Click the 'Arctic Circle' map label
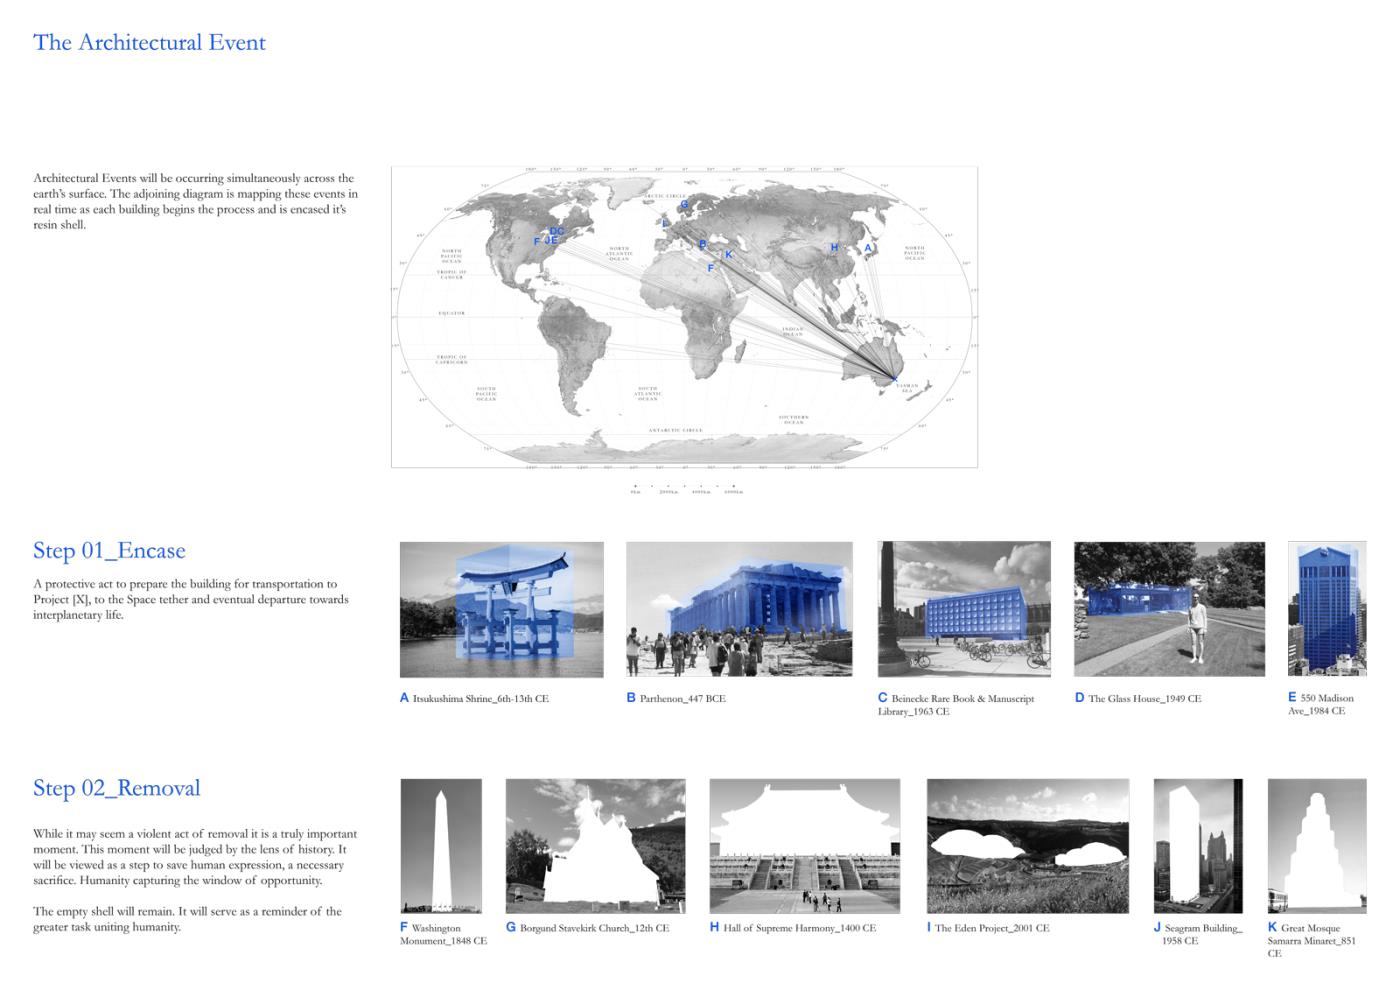The image size is (1400, 990). pyautogui.click(x=664, y=195)
